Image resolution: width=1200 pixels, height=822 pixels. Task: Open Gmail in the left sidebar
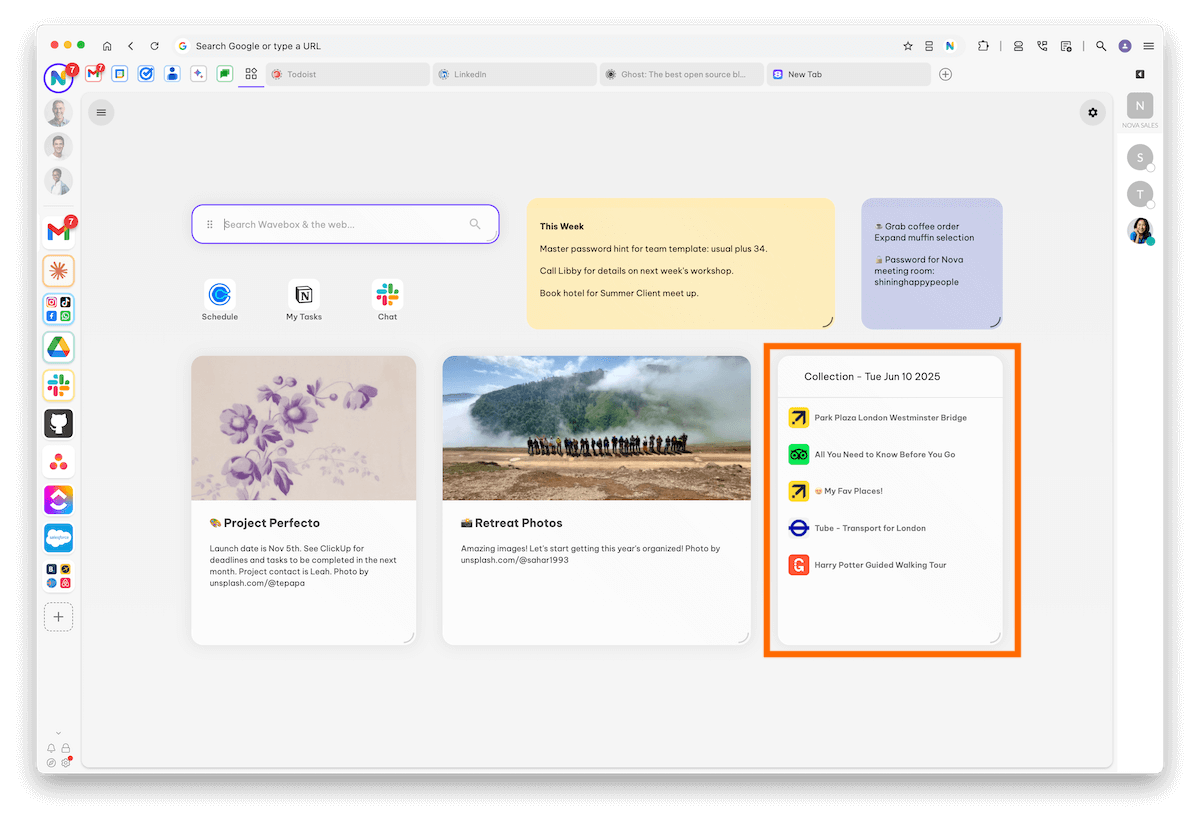[x=59, y=232]
